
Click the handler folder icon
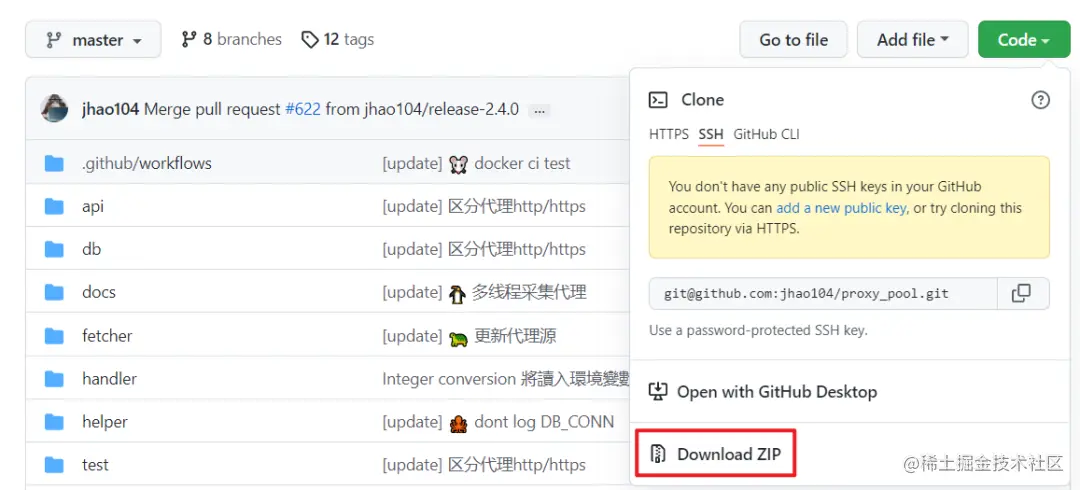(54, 378)
